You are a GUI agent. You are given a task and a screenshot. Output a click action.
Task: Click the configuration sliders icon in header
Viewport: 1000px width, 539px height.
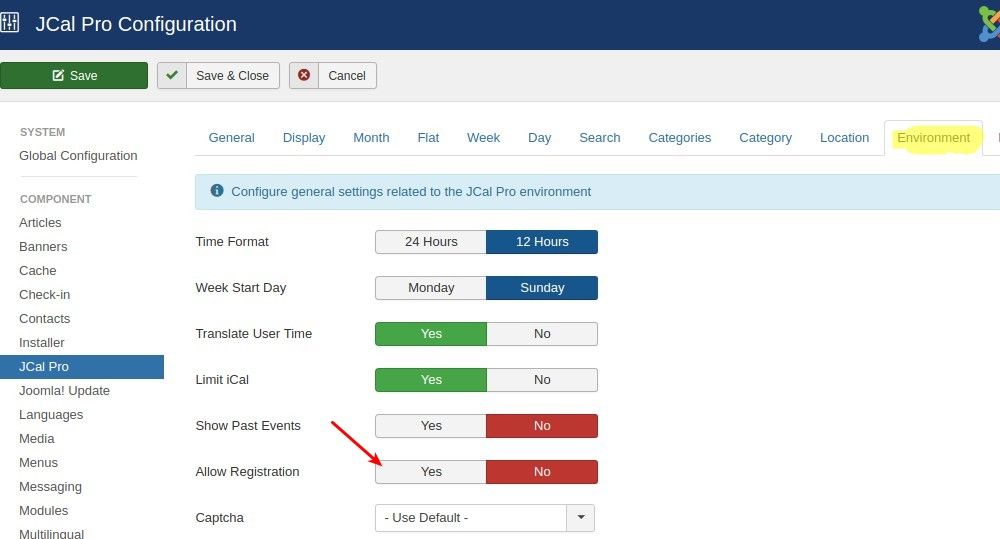[x=10, y=24]
